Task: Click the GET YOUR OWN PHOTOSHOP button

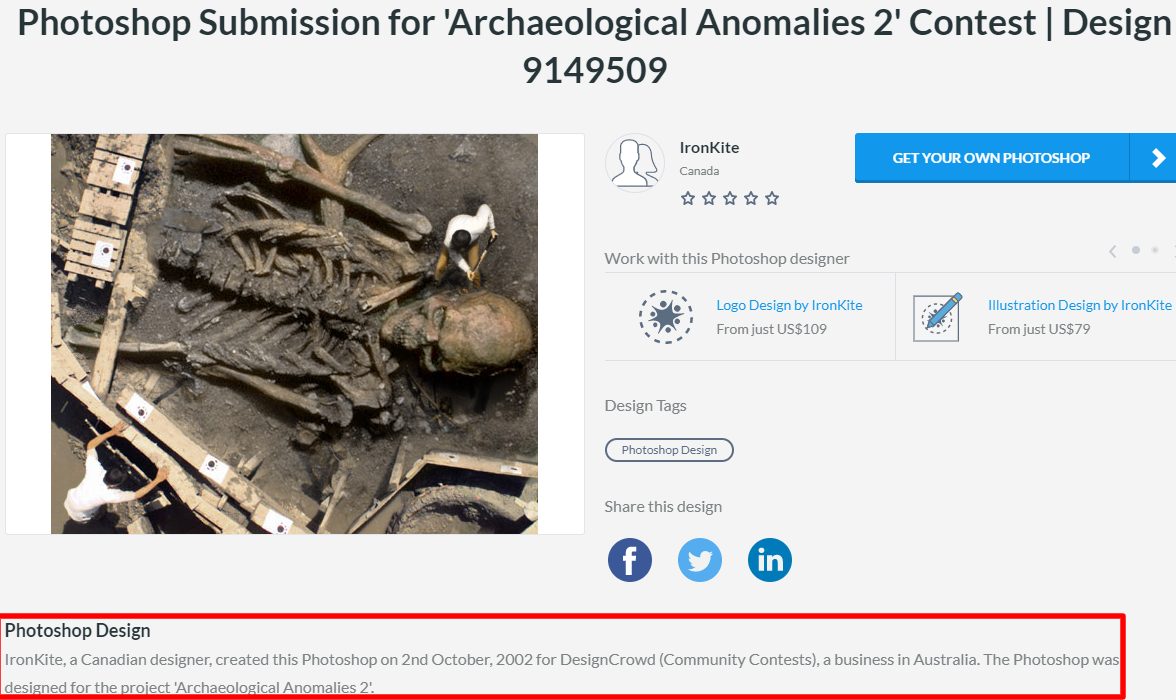Action: [991, 158]
